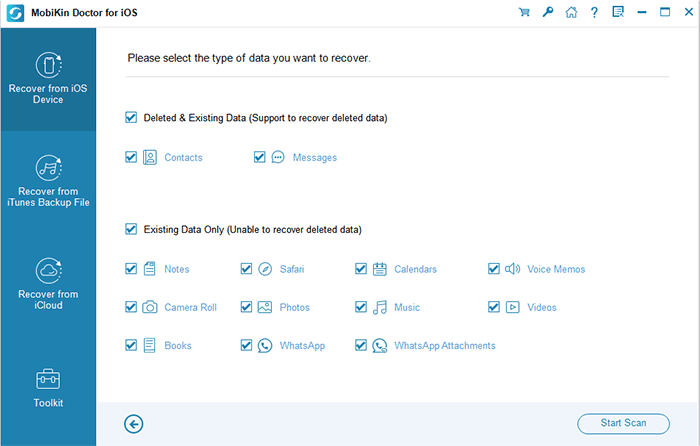700x446 pixels.
Task: Click the WhatsApp Attachments label
Action: pyautogui.click(x=445, y=346)
